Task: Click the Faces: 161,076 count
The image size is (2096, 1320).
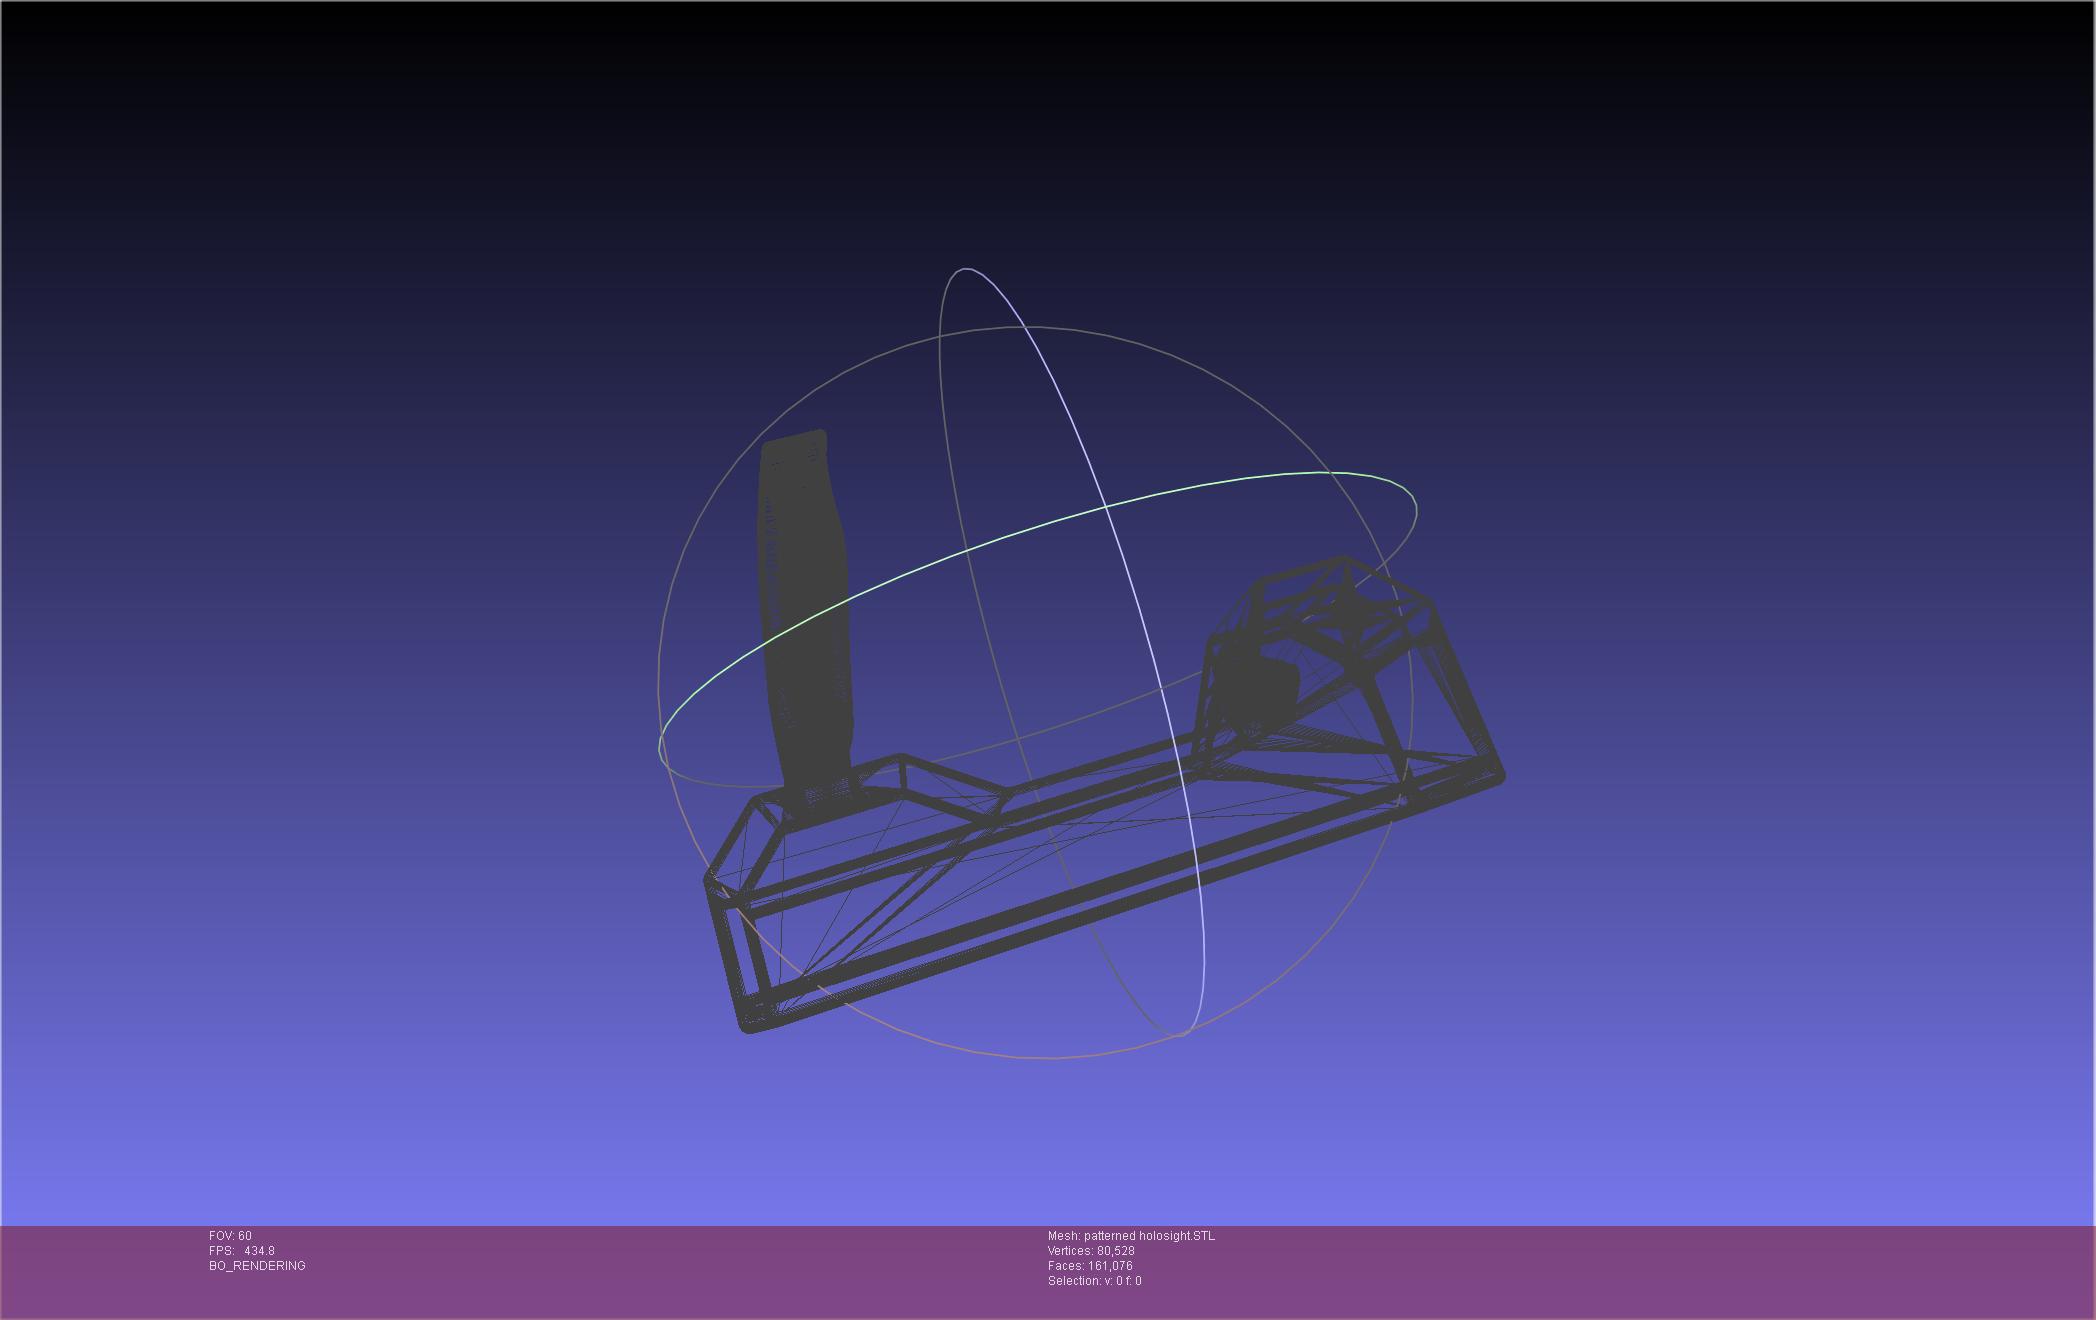Action: tap(1090, 1266)
